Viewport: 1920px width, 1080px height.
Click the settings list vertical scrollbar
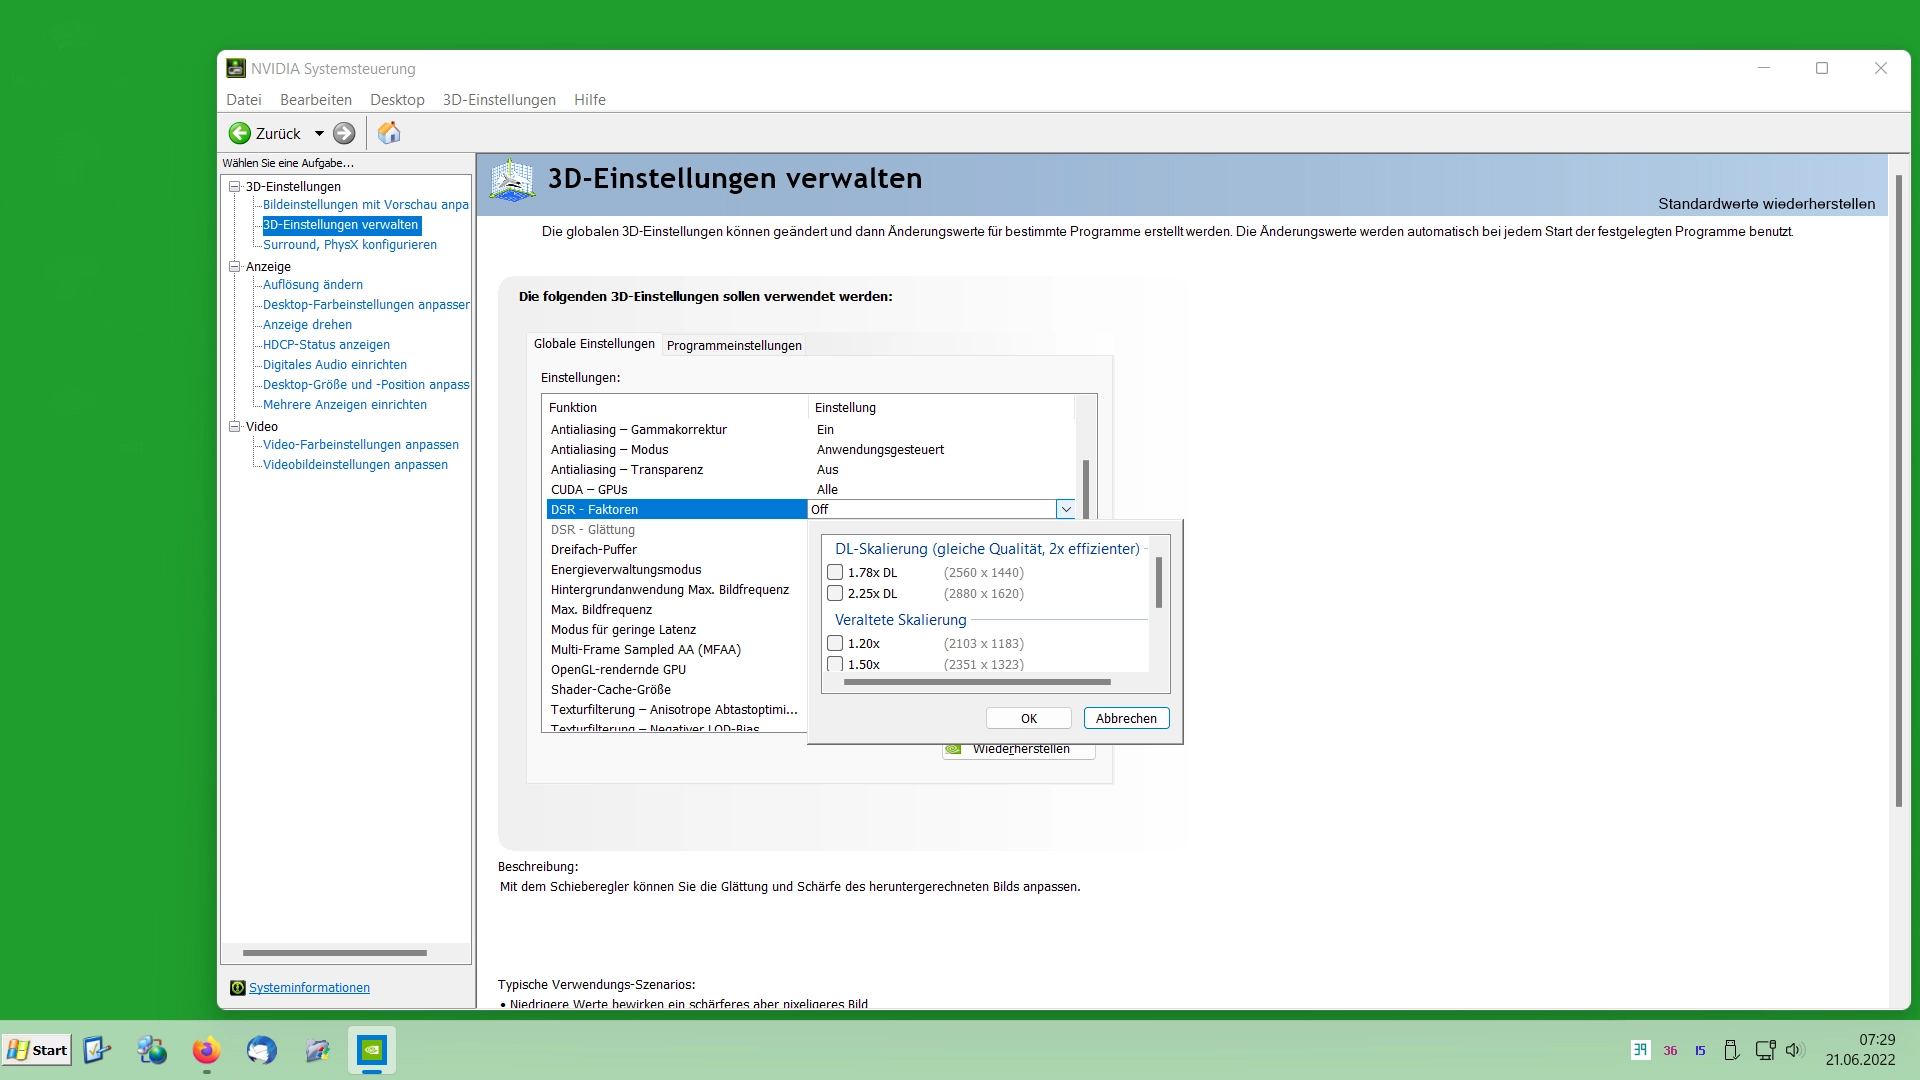pos(1086,489)
